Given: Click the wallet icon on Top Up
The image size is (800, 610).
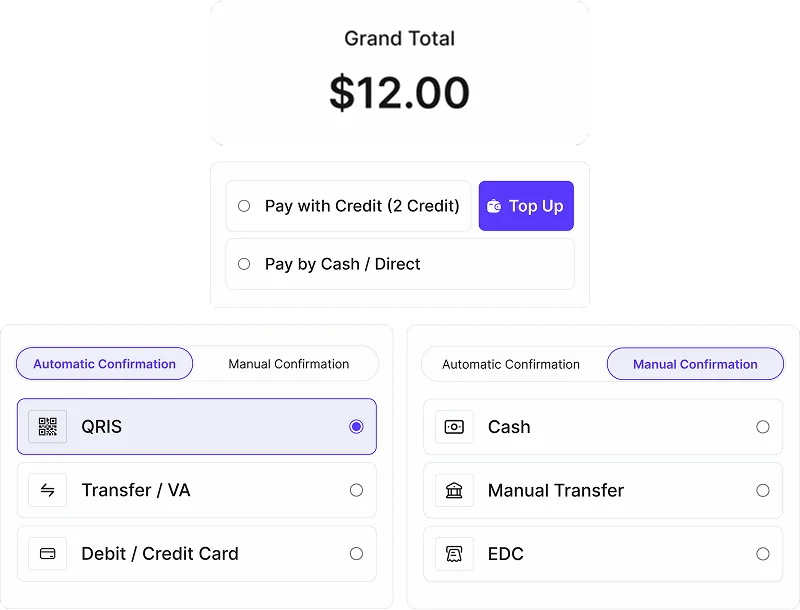Looking at the screenshot, I should pos(494,206).
